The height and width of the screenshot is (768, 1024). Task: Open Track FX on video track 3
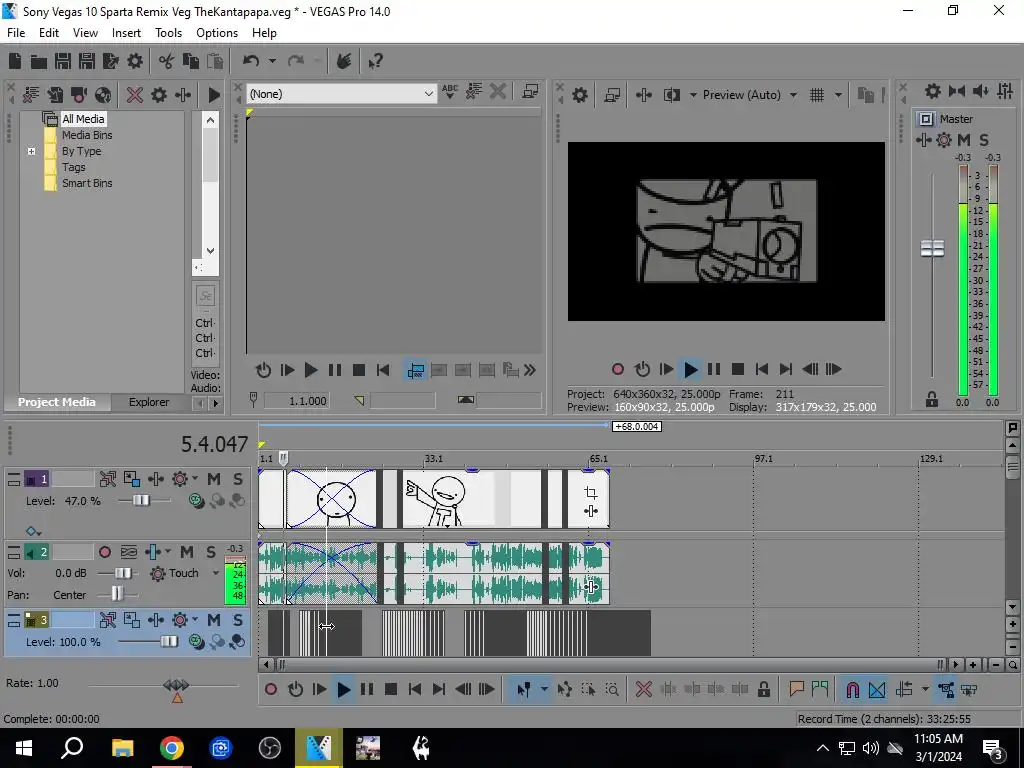[x=181, y=620]
